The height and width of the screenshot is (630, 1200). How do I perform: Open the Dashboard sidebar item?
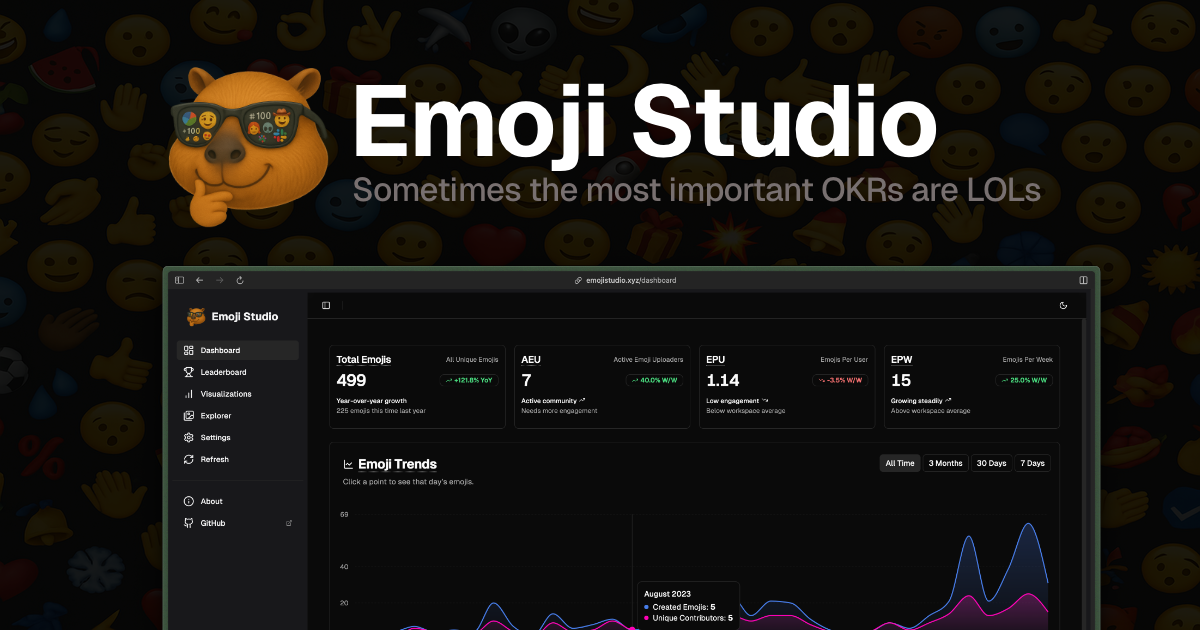238,350
